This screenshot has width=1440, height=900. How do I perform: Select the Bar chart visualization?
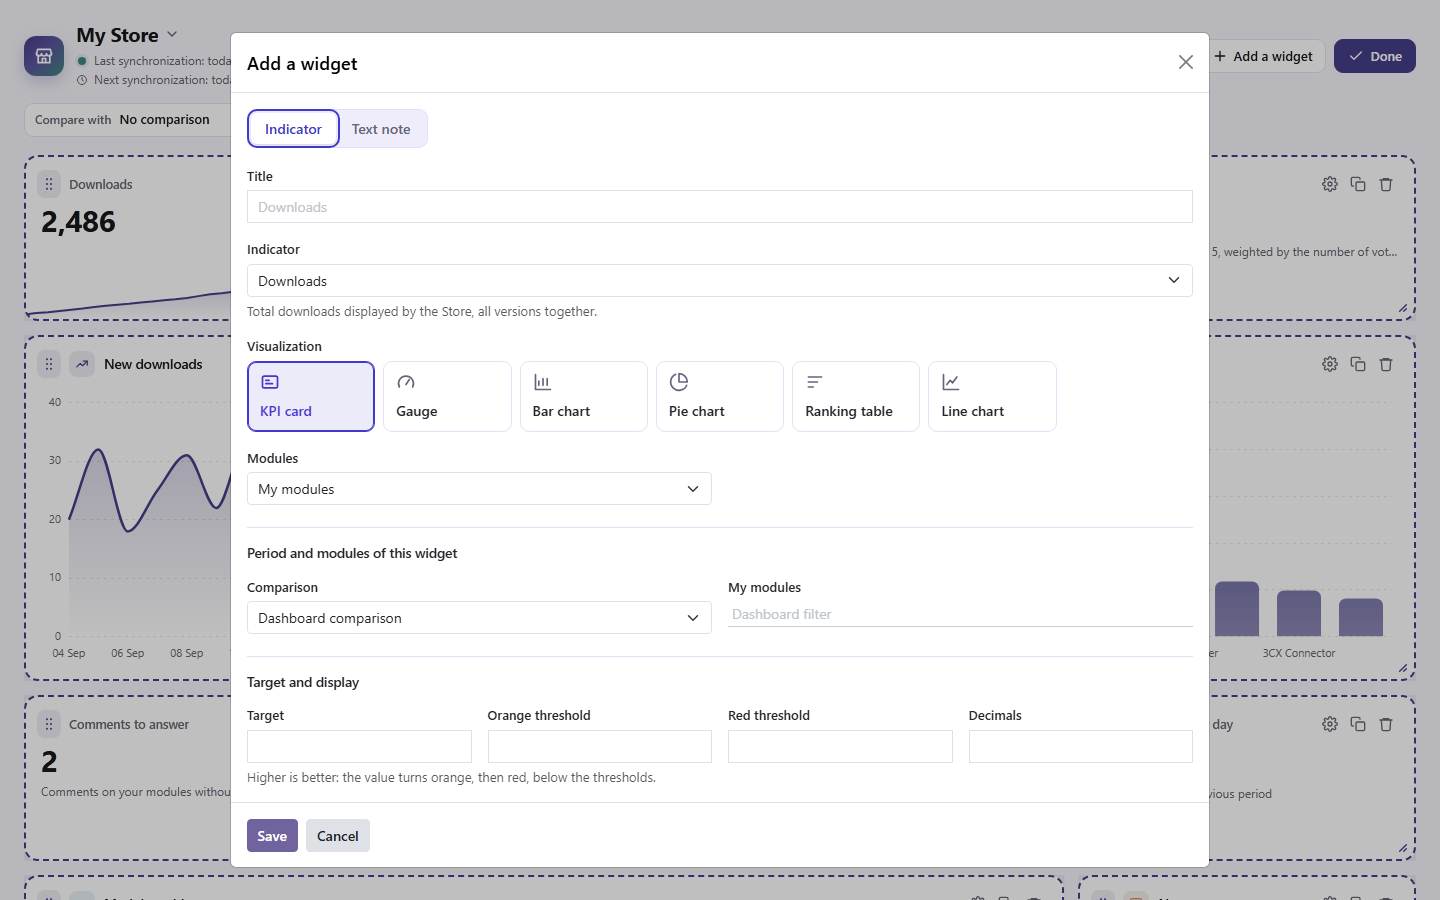point(584,397)
